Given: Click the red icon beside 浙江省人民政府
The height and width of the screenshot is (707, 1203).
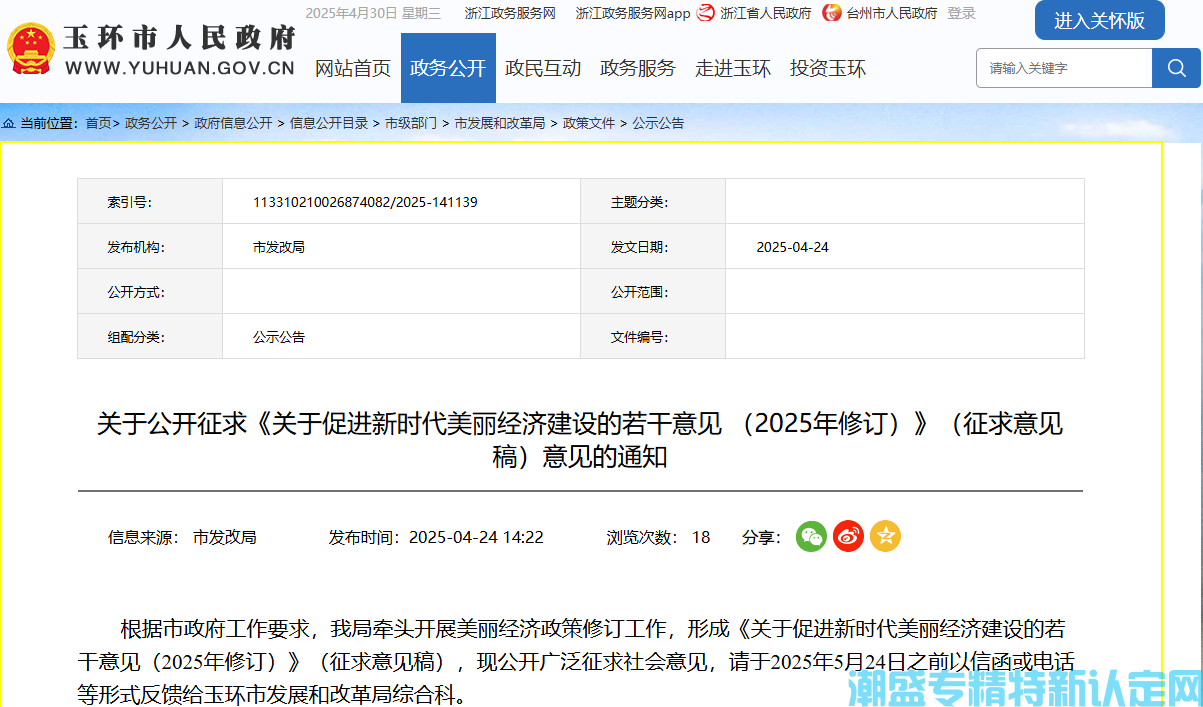Looking at the screenshot, I should tap(706, 13).
